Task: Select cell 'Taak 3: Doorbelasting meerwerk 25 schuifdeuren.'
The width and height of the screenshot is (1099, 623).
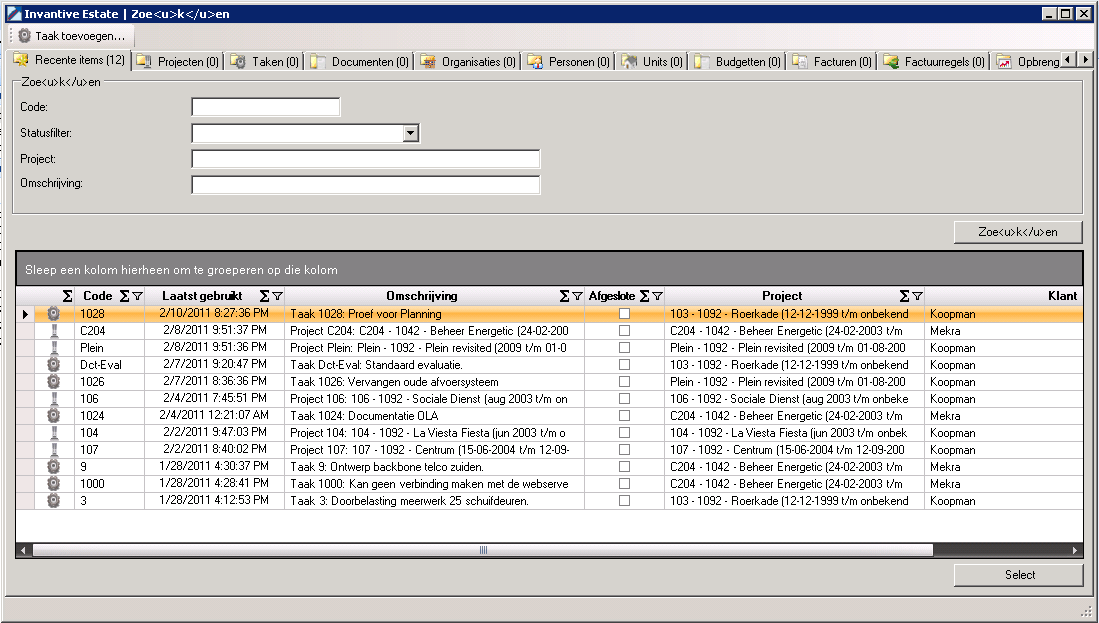Action: click(x=435, y=500)
